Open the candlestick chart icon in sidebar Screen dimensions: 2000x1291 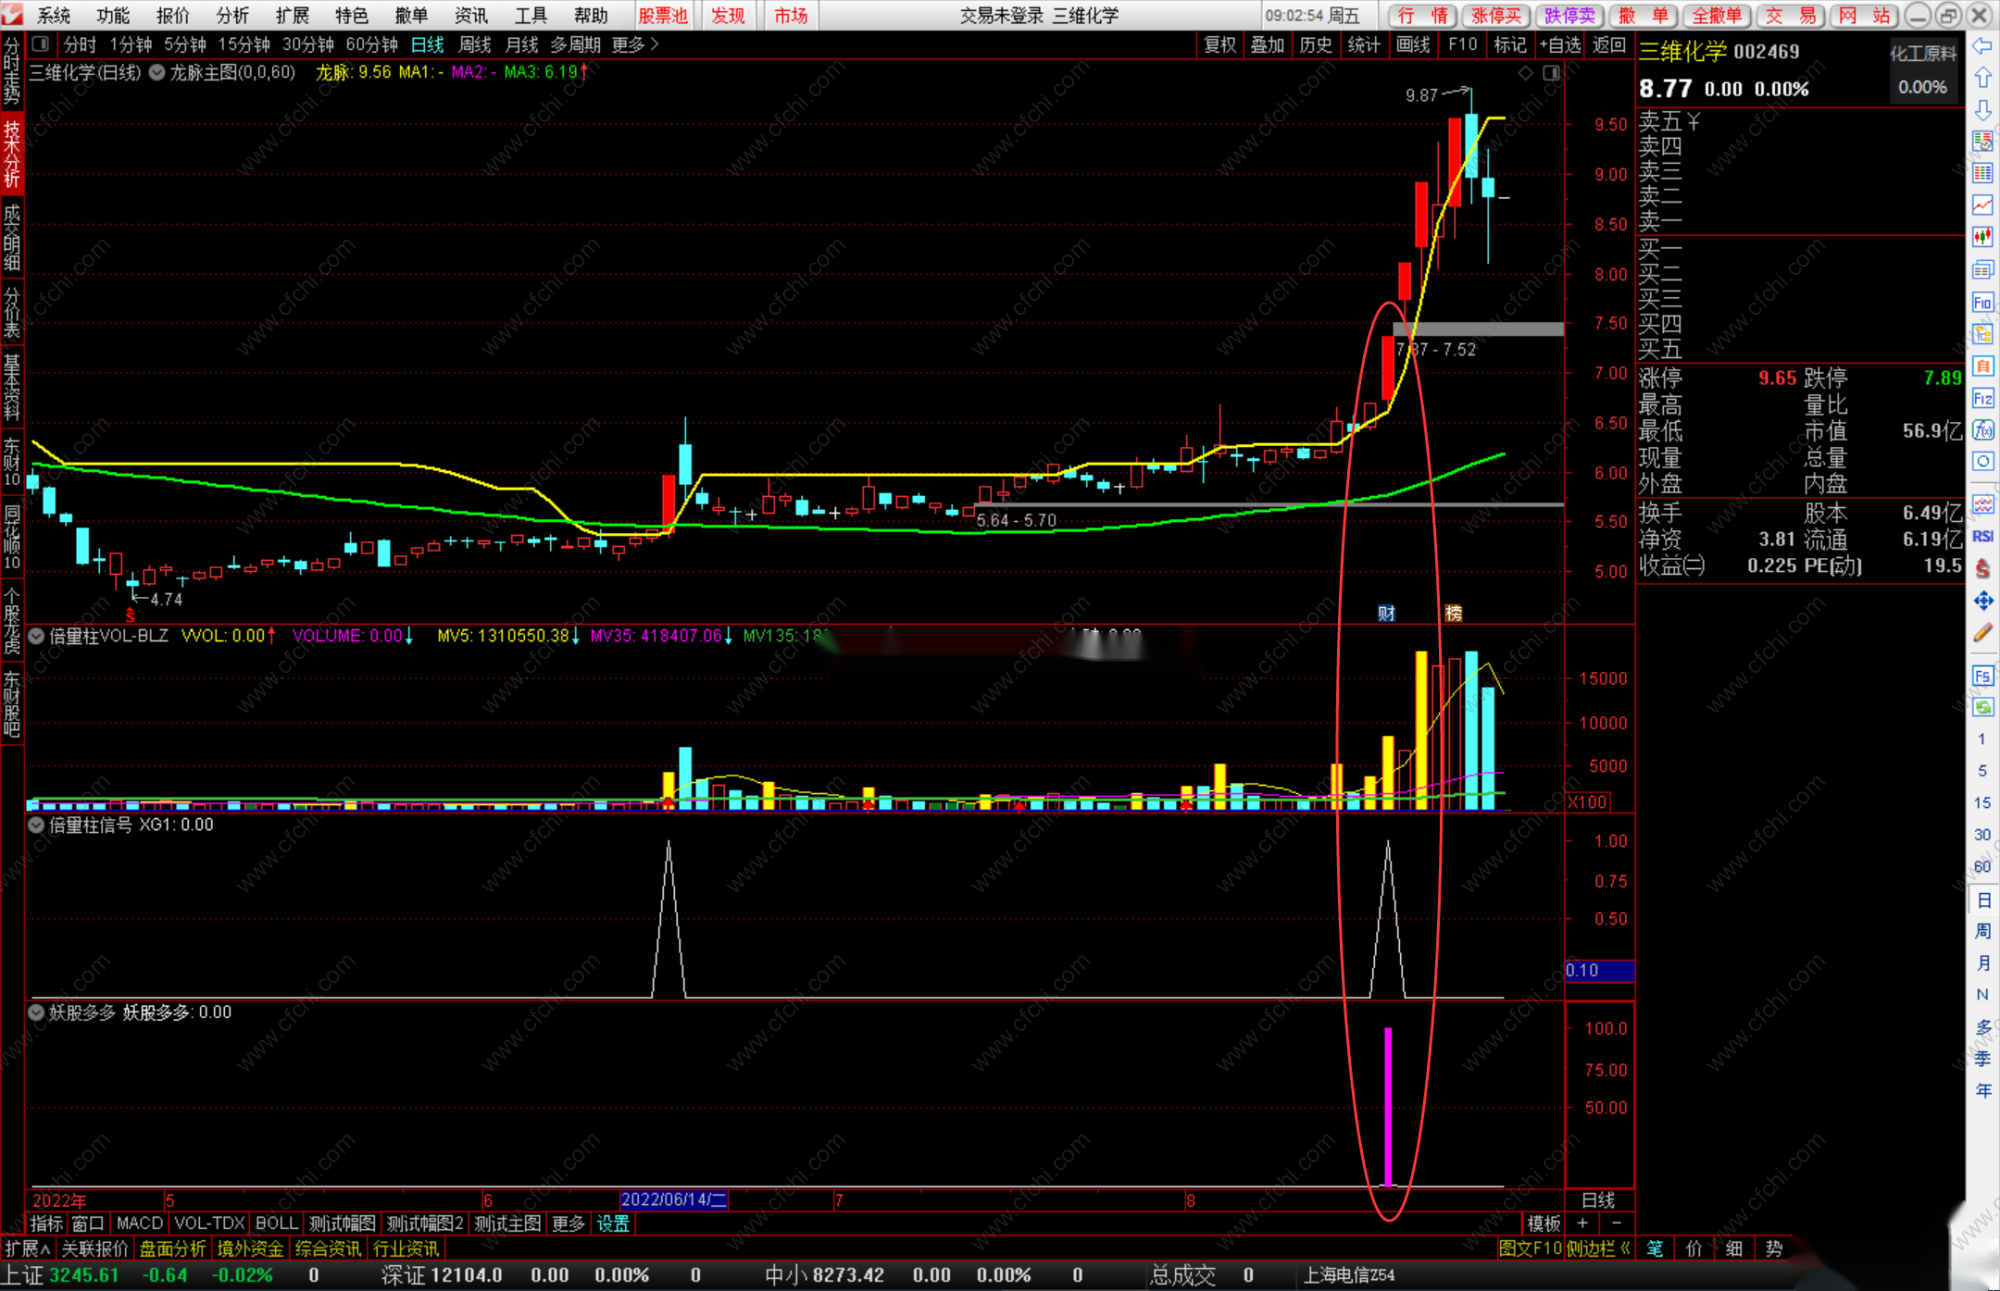tap(1982, 237)
